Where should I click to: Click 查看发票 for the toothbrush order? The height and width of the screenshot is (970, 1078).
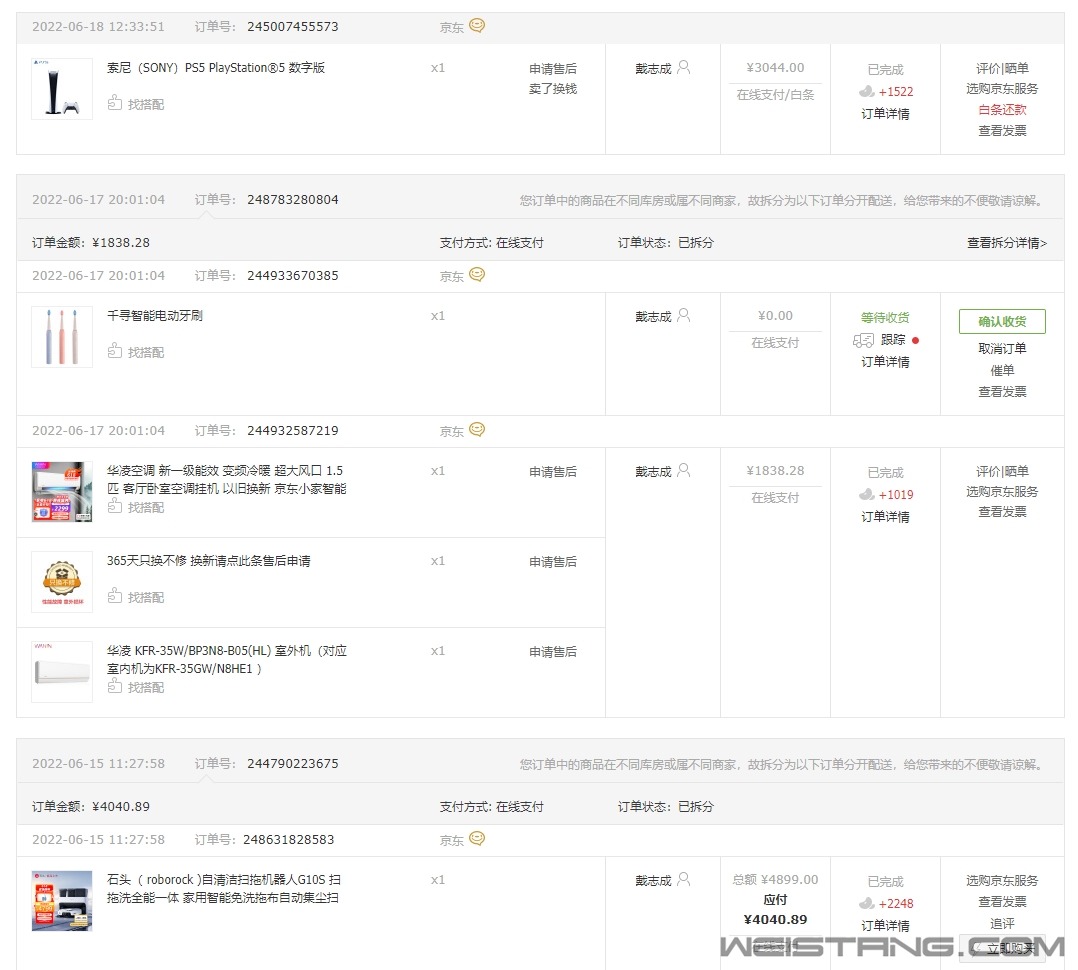[1002, 392]
